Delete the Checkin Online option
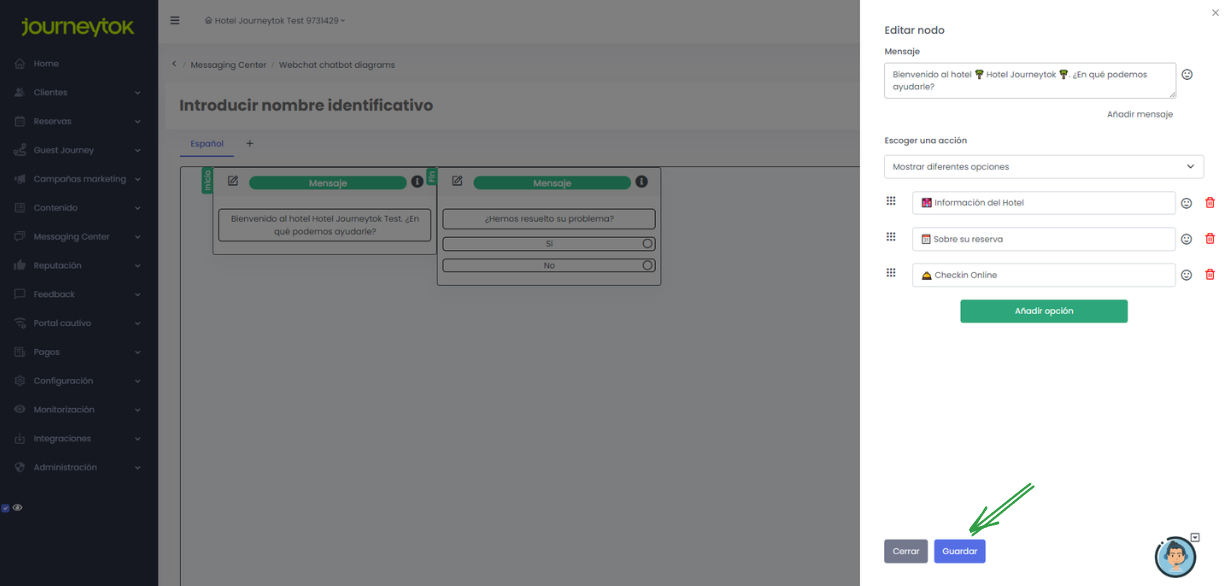Screen dimensions: 1228x586 [1209, 275]
